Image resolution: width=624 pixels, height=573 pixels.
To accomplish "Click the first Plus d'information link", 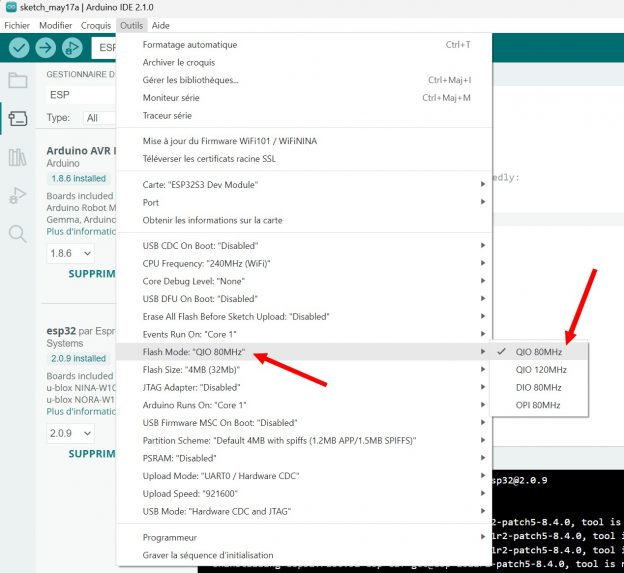I will click(x=82, y=231).
